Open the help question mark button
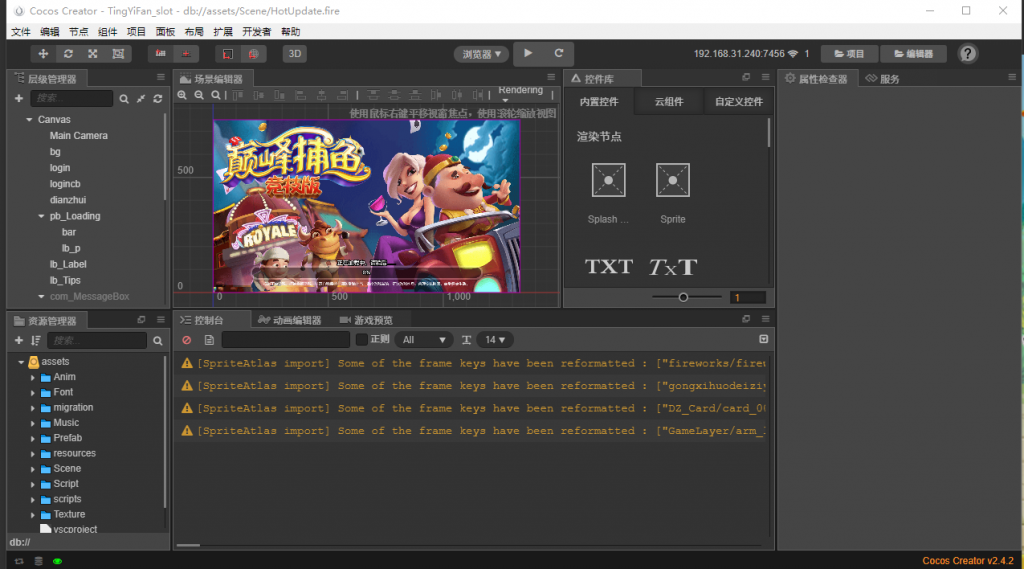 (967, 54)
